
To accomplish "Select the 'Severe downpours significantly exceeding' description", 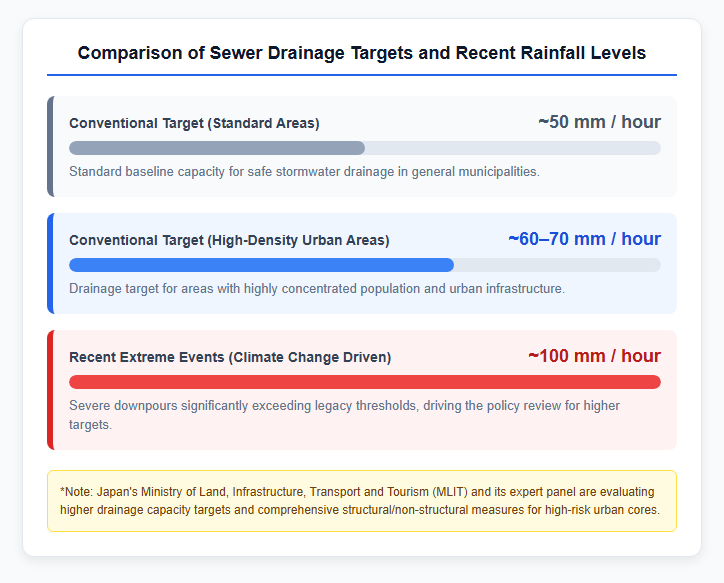I will 344,415.
